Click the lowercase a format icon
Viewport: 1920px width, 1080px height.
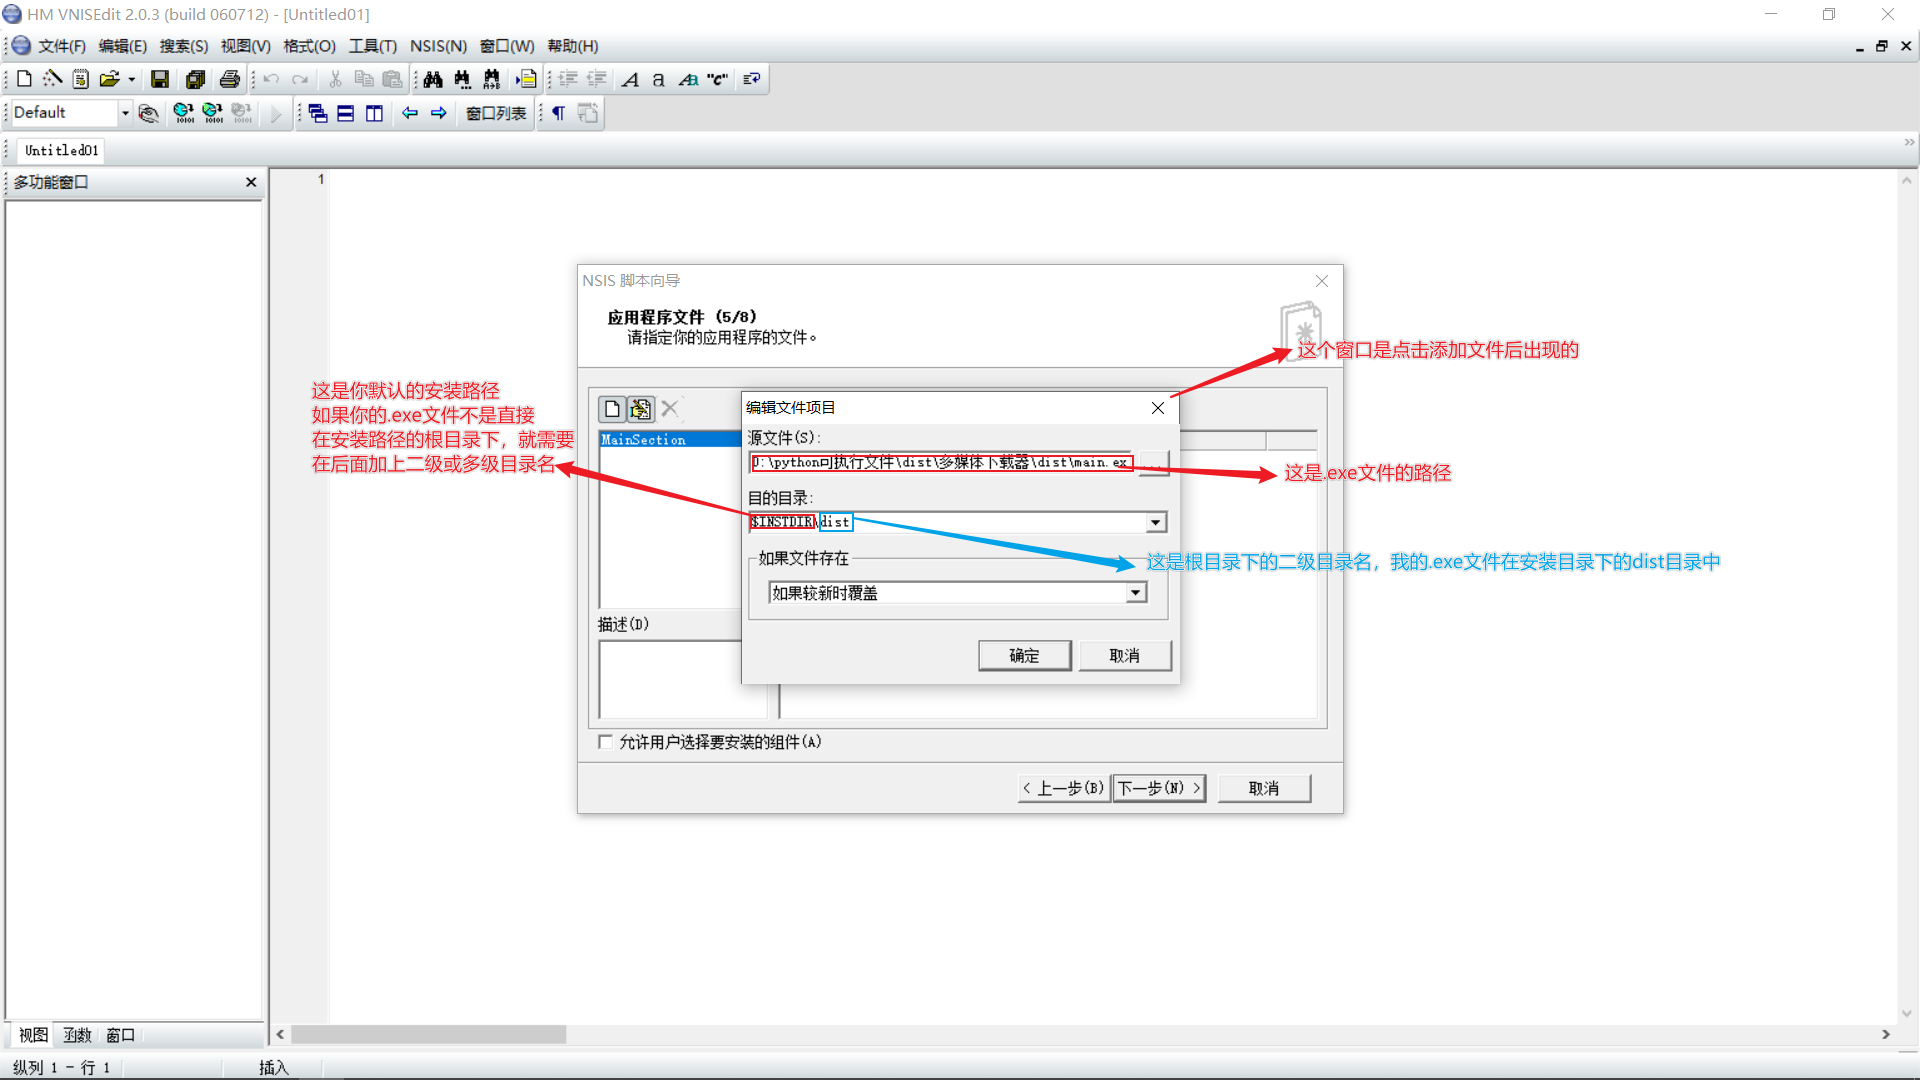(x=658, y=79)
